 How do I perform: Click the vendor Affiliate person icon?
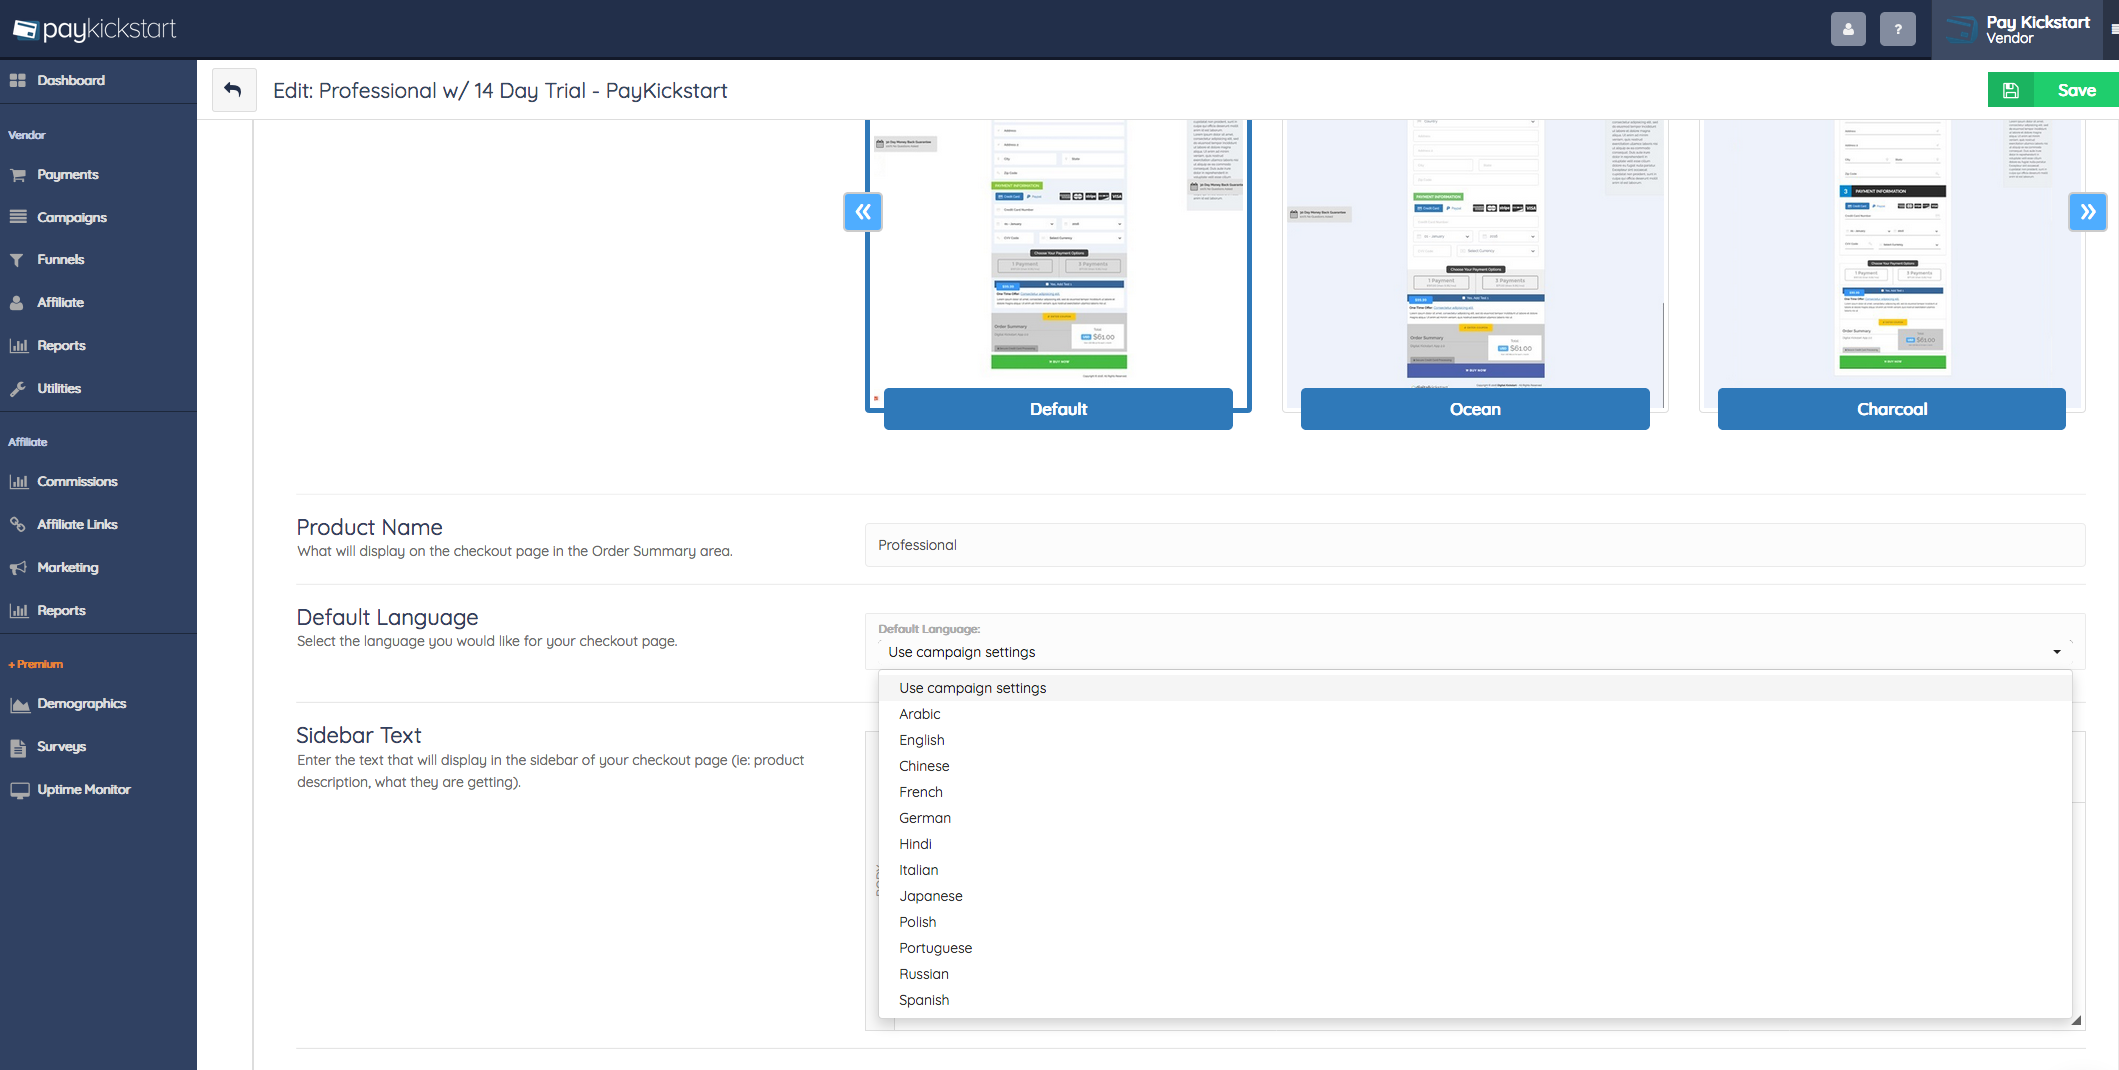(18, 303)
